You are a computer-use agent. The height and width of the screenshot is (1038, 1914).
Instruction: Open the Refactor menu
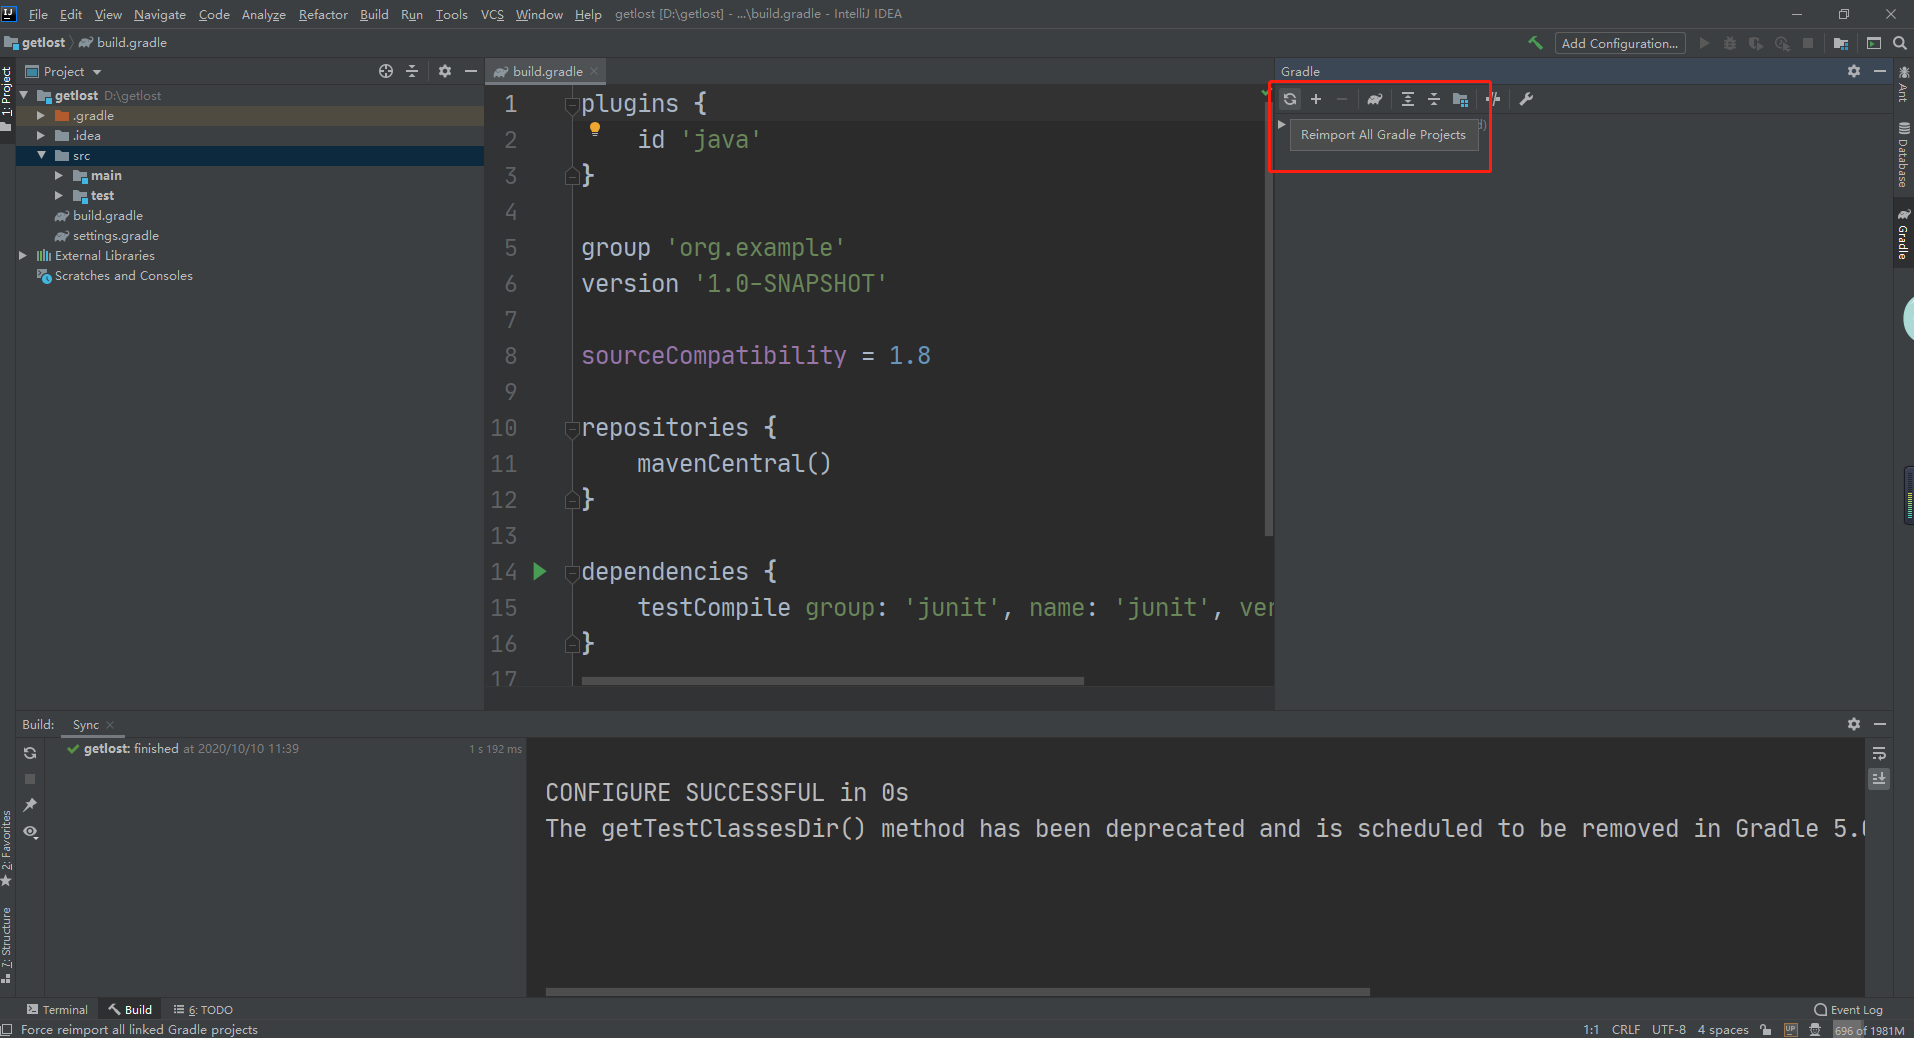(x=323, y=14)
